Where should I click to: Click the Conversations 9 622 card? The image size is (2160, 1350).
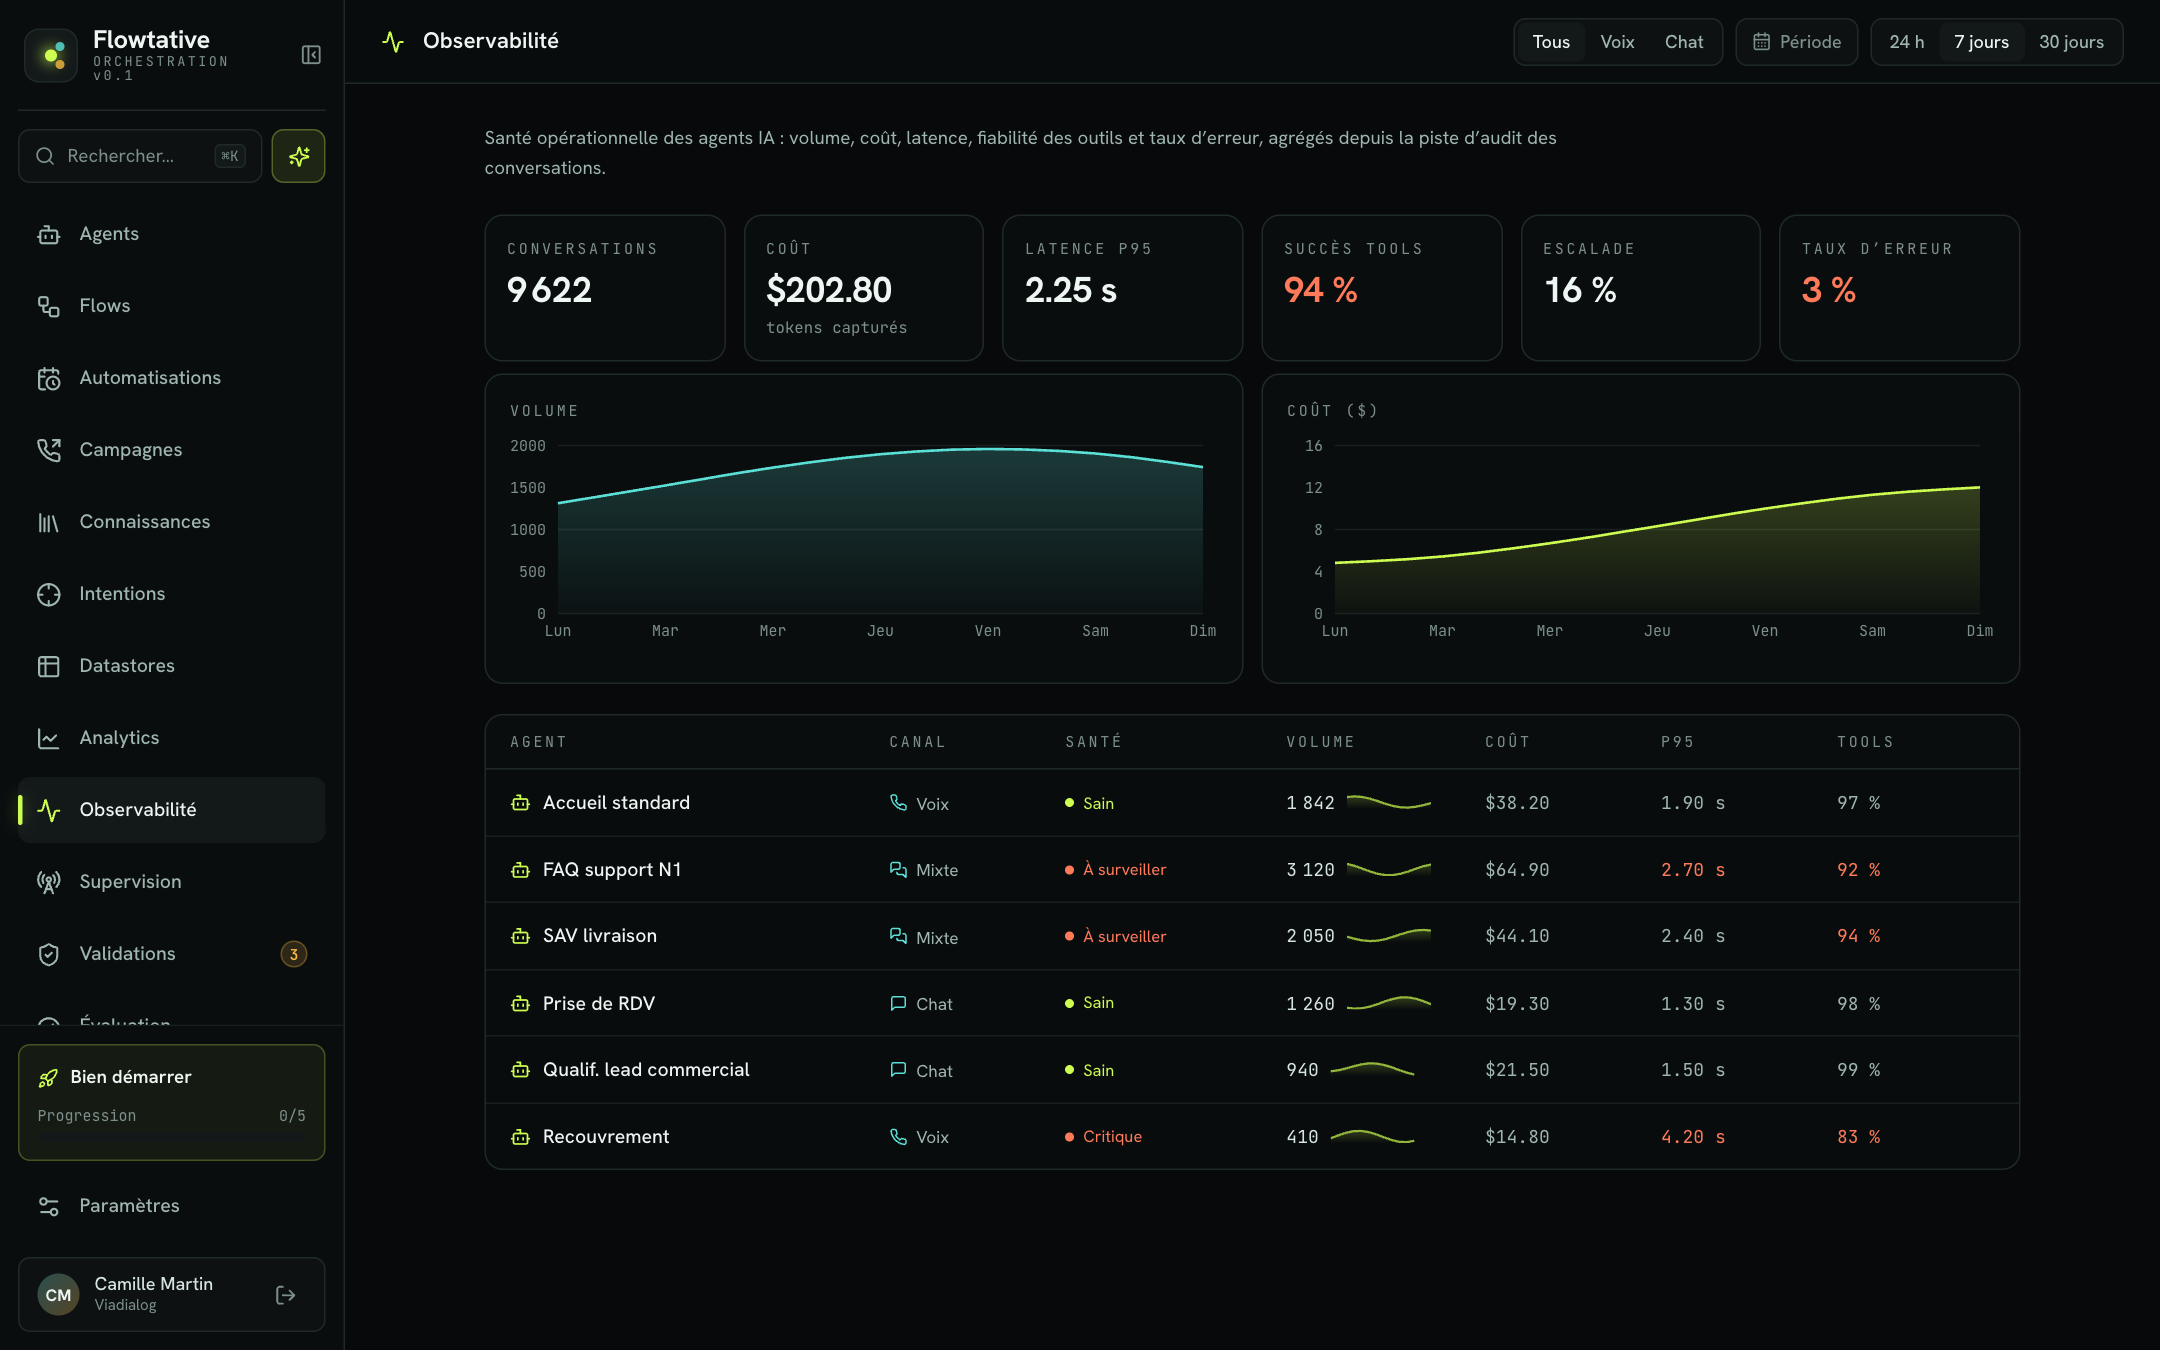click(x=605, y=288)
